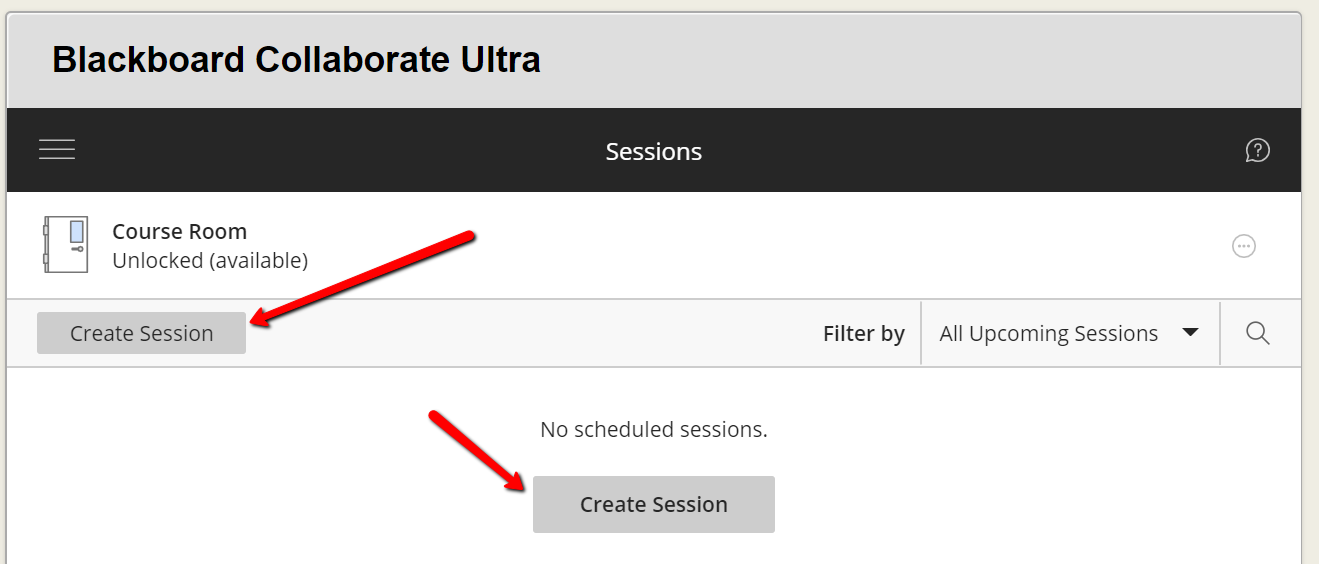Click the gray filter toolbar strip
Screen dimensions: 1319x564
(x=654, y=333)
